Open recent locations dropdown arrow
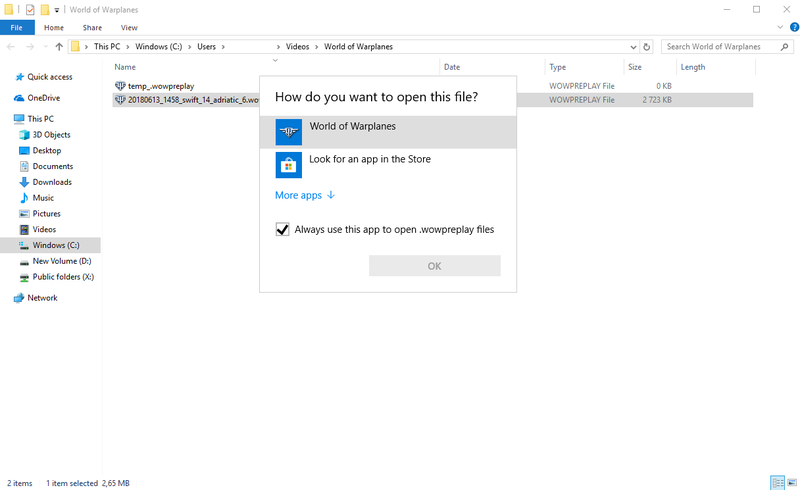The image size is (800, 490). (x=45, y=47)
